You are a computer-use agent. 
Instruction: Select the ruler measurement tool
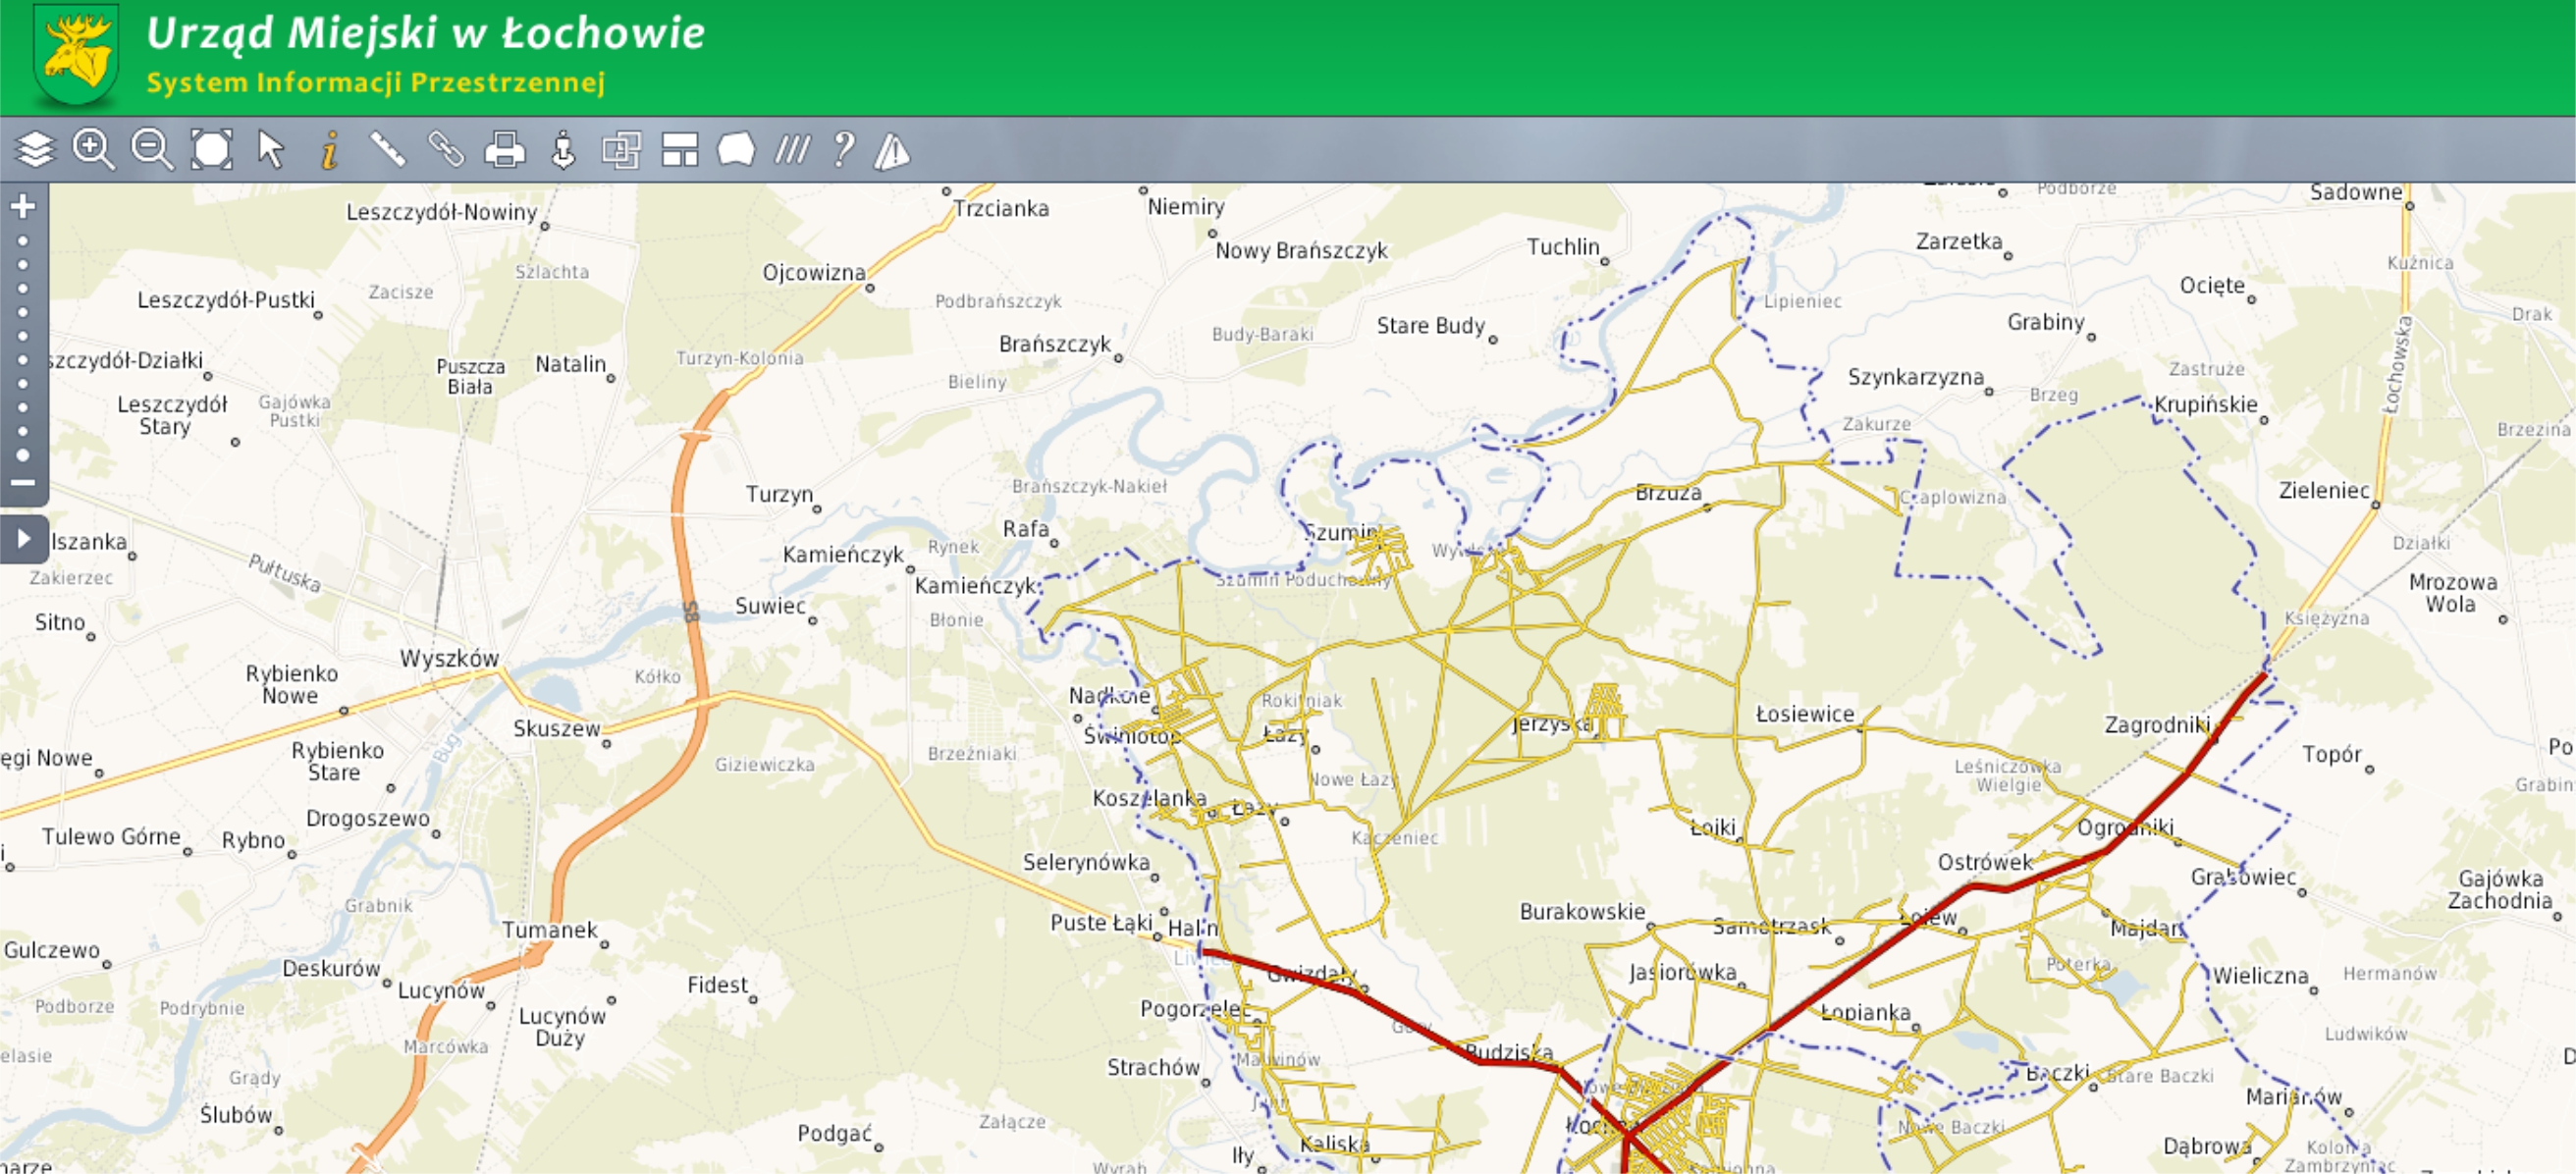pos(388,150)
